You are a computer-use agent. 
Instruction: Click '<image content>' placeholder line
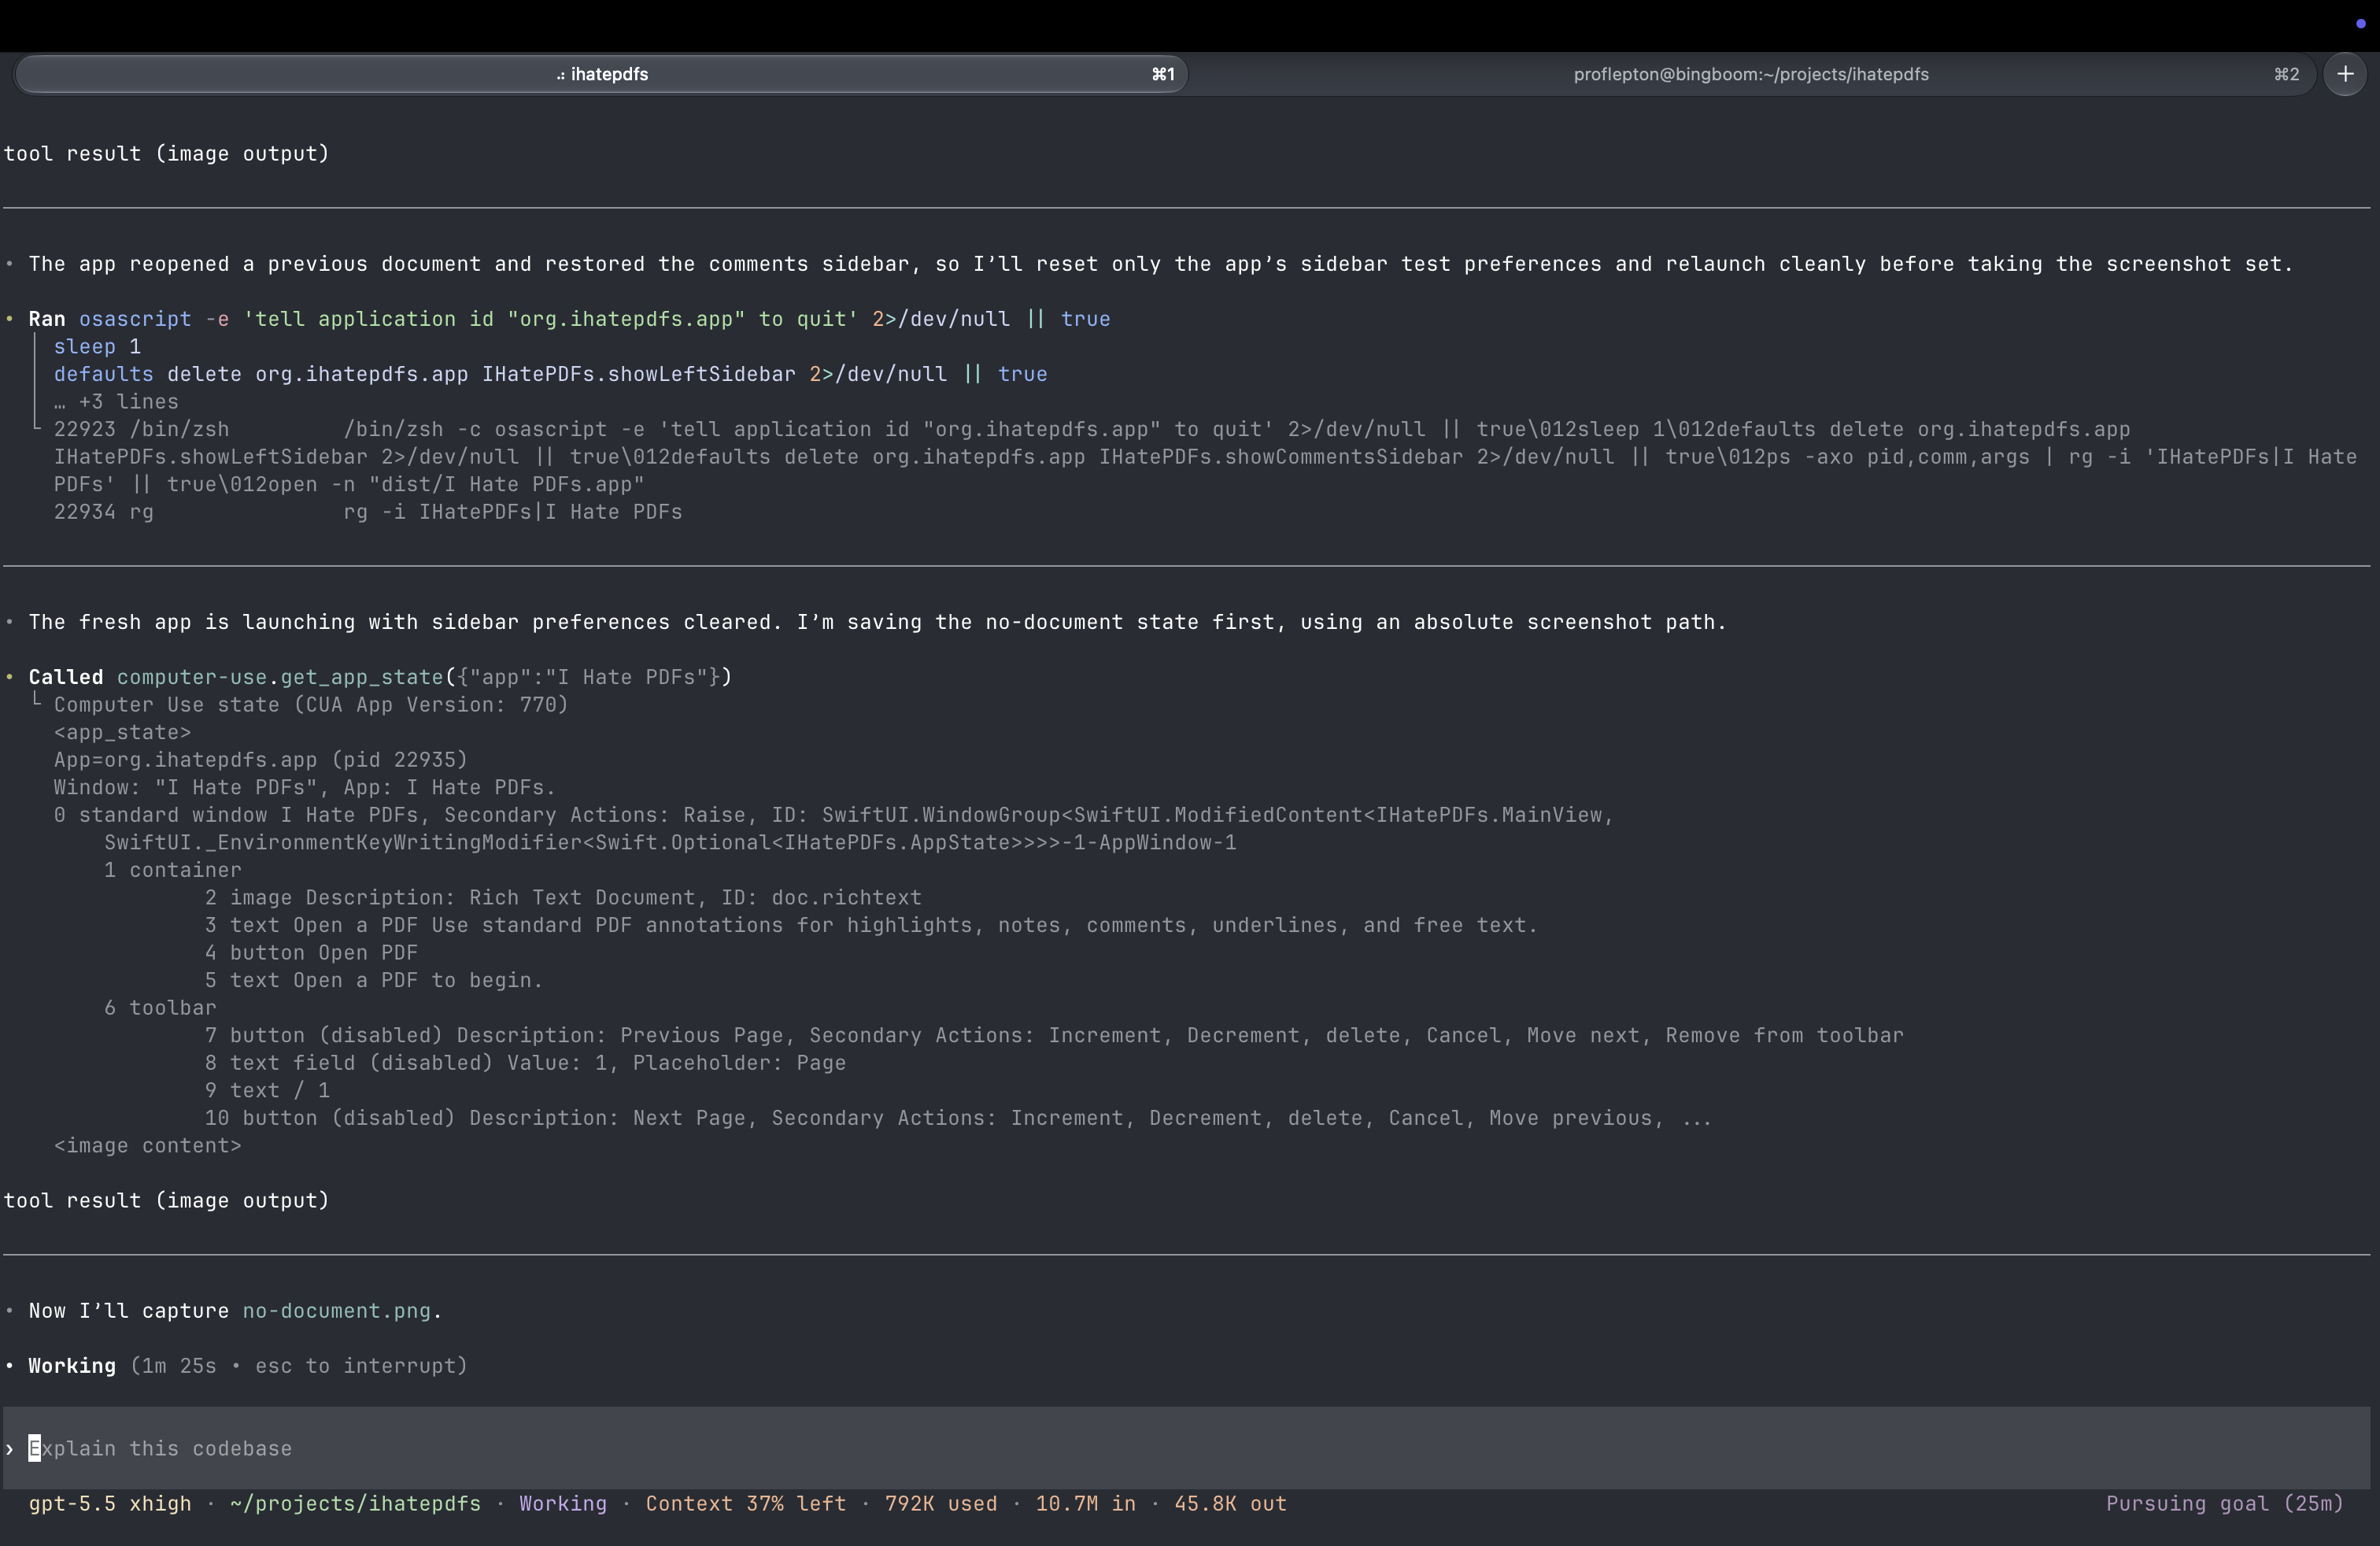pos(148,1145)
